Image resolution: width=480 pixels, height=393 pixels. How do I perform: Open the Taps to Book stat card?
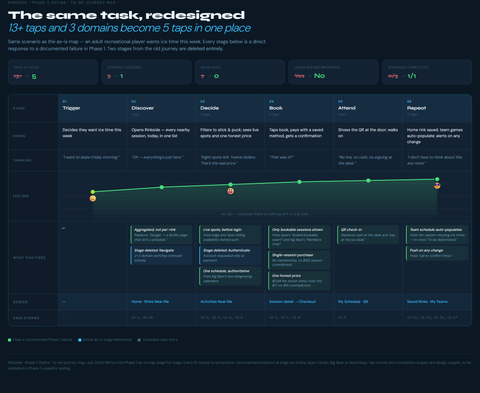(x=53, y=72)
